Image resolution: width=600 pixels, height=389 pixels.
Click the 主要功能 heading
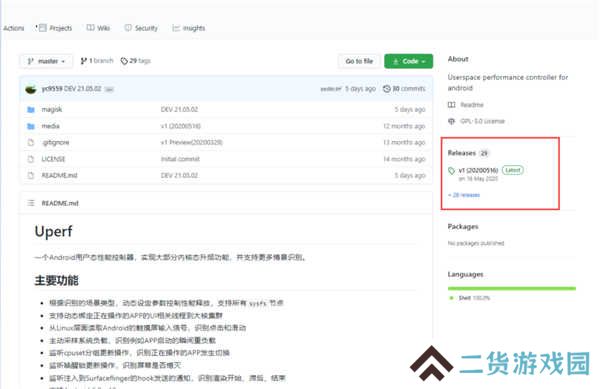[x=56, y=280]
